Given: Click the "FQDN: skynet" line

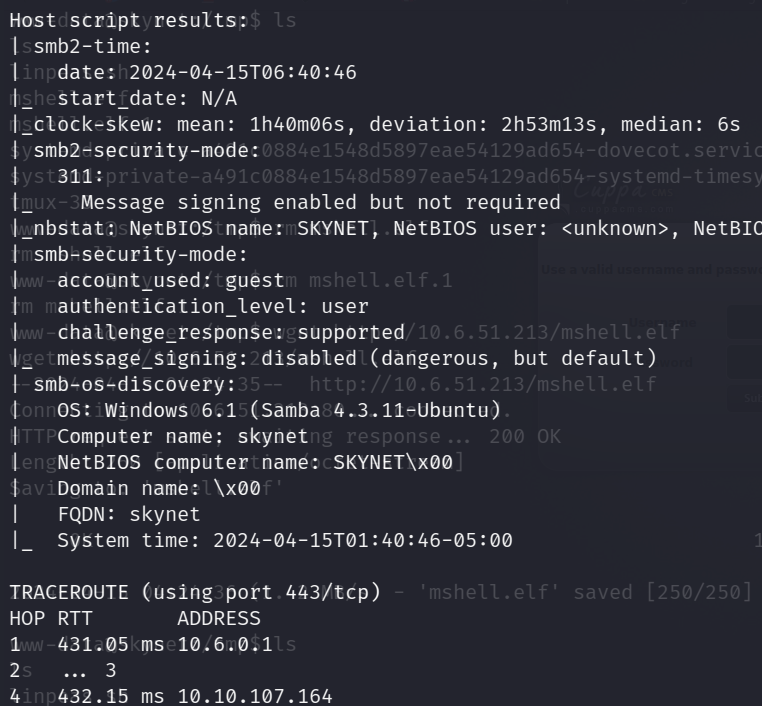Looking at the screenshot, I should (x=129, y=515).
